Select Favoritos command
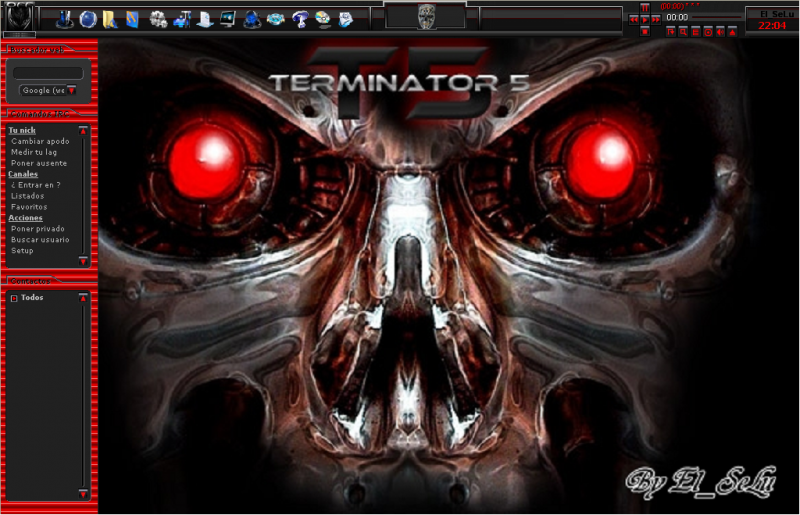The image size is (800, 515). click(29, 207)
